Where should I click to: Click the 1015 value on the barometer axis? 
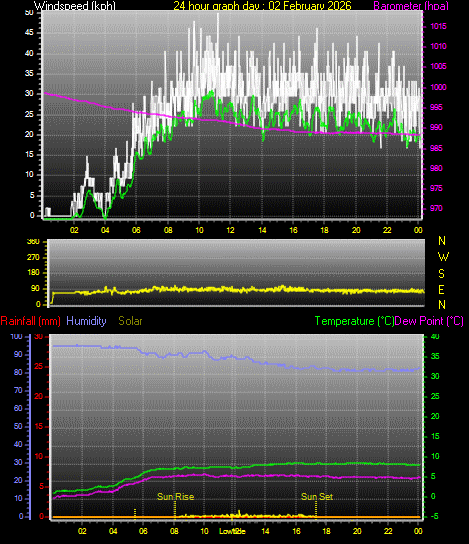pyautogui.click(x=438, y=26)
